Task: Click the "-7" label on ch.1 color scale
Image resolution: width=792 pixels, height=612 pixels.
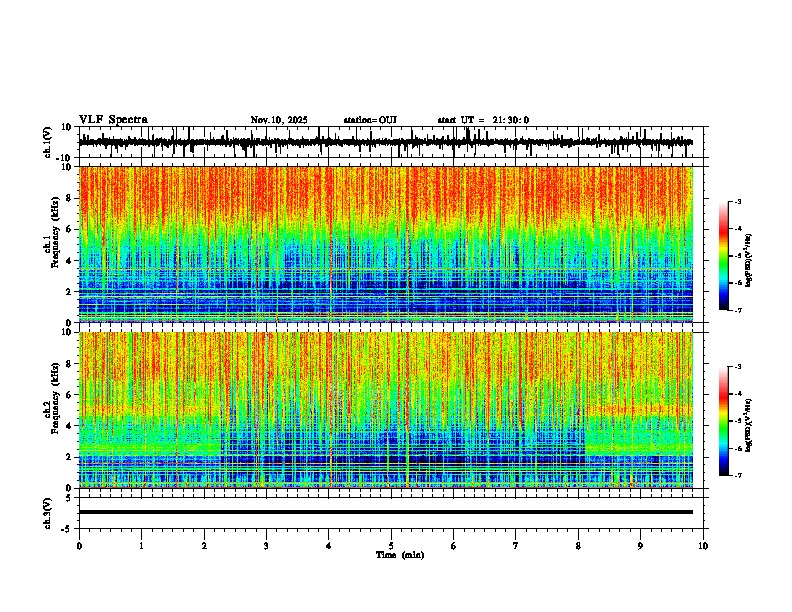Action: pos(737,310)
